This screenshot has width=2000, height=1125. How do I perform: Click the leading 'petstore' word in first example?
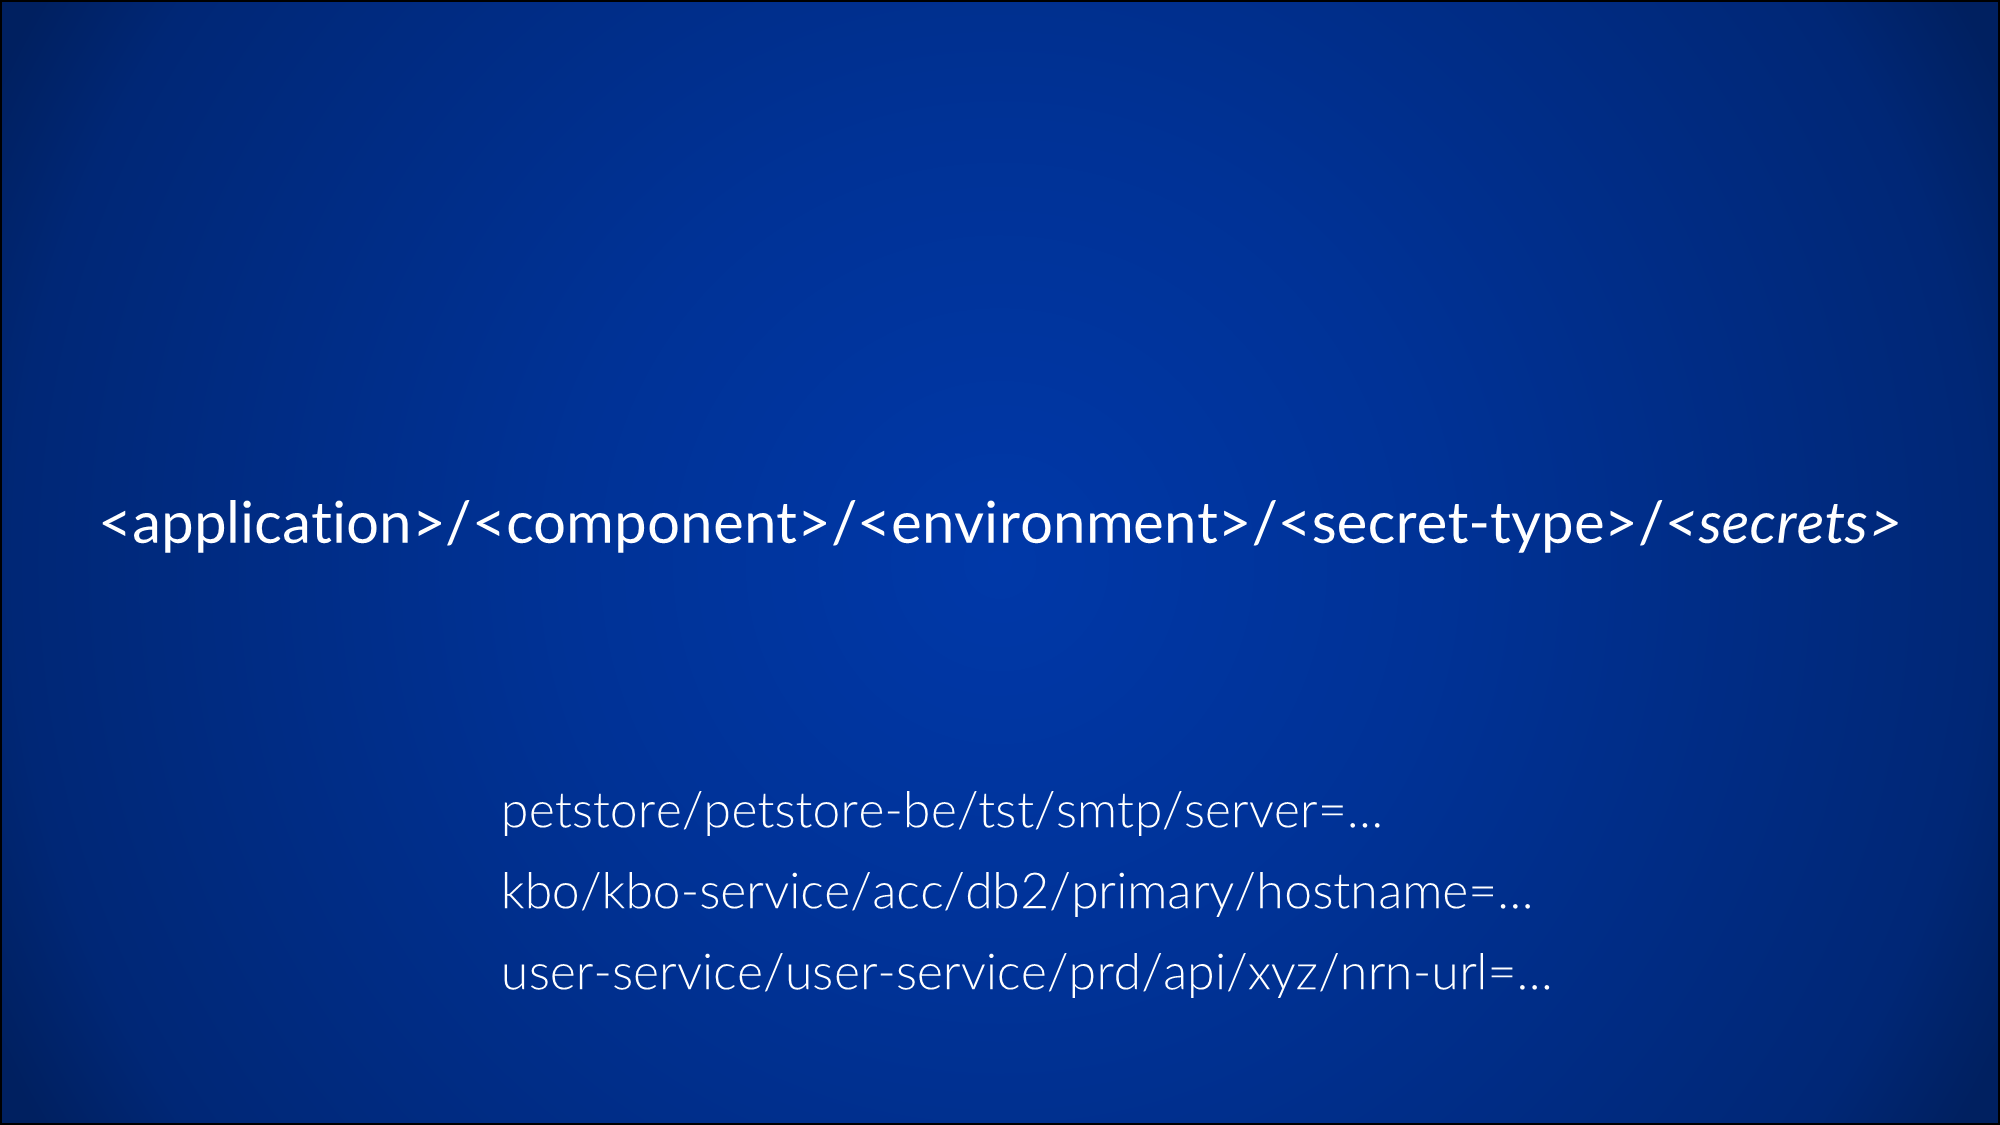coord(591,811)
